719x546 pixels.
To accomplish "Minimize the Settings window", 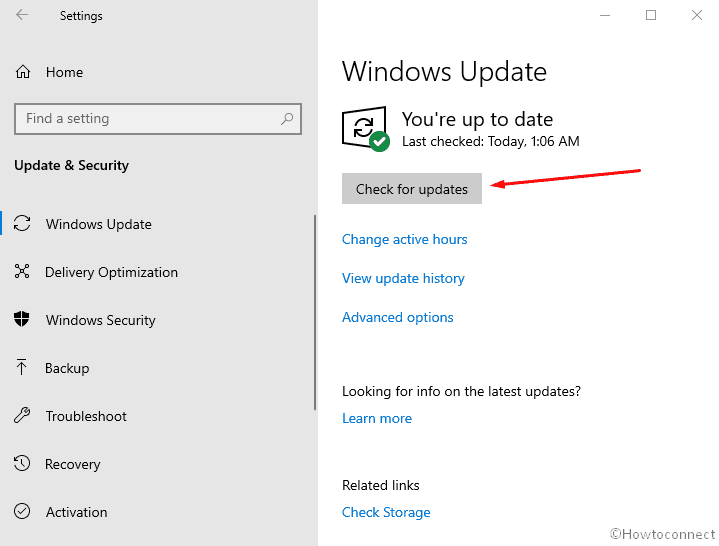I will pos(605,15).
